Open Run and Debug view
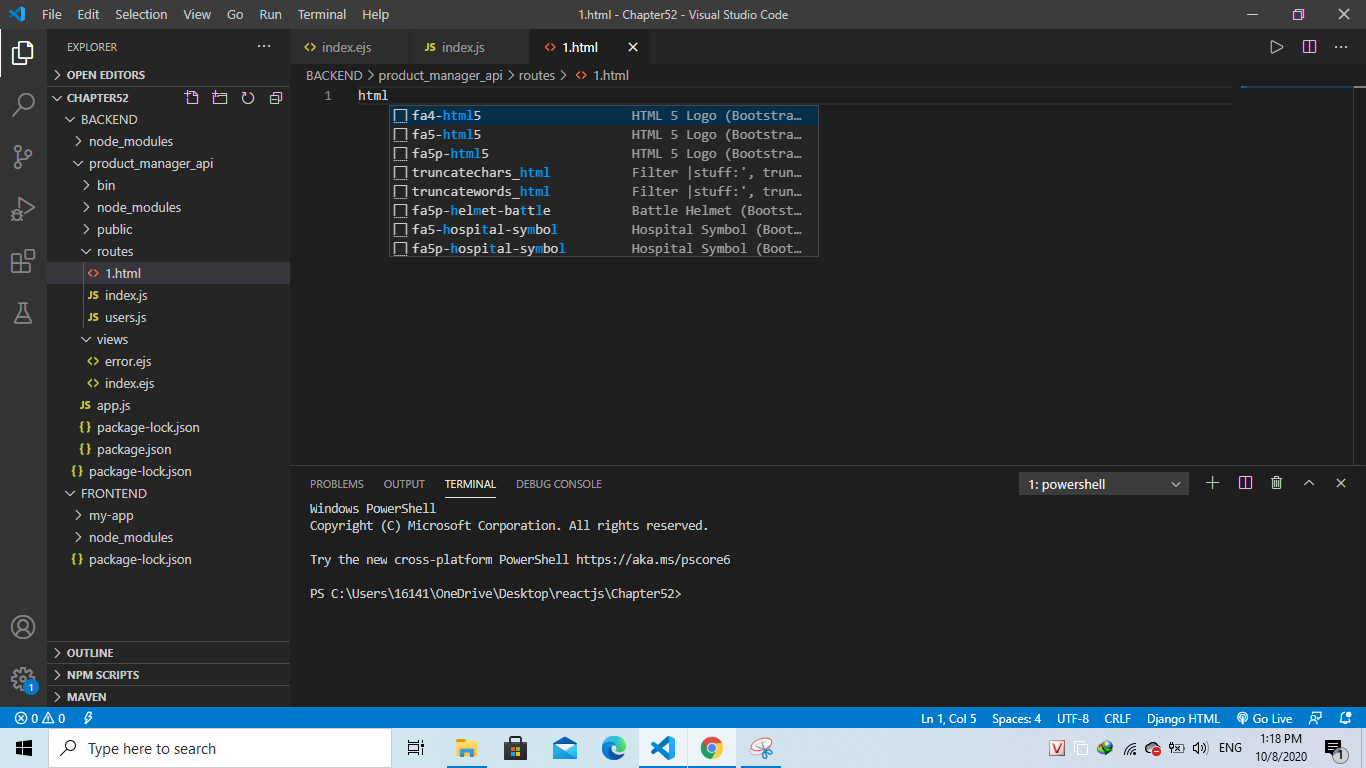Viewport: 1366px width, 768px height. [23, 209]
